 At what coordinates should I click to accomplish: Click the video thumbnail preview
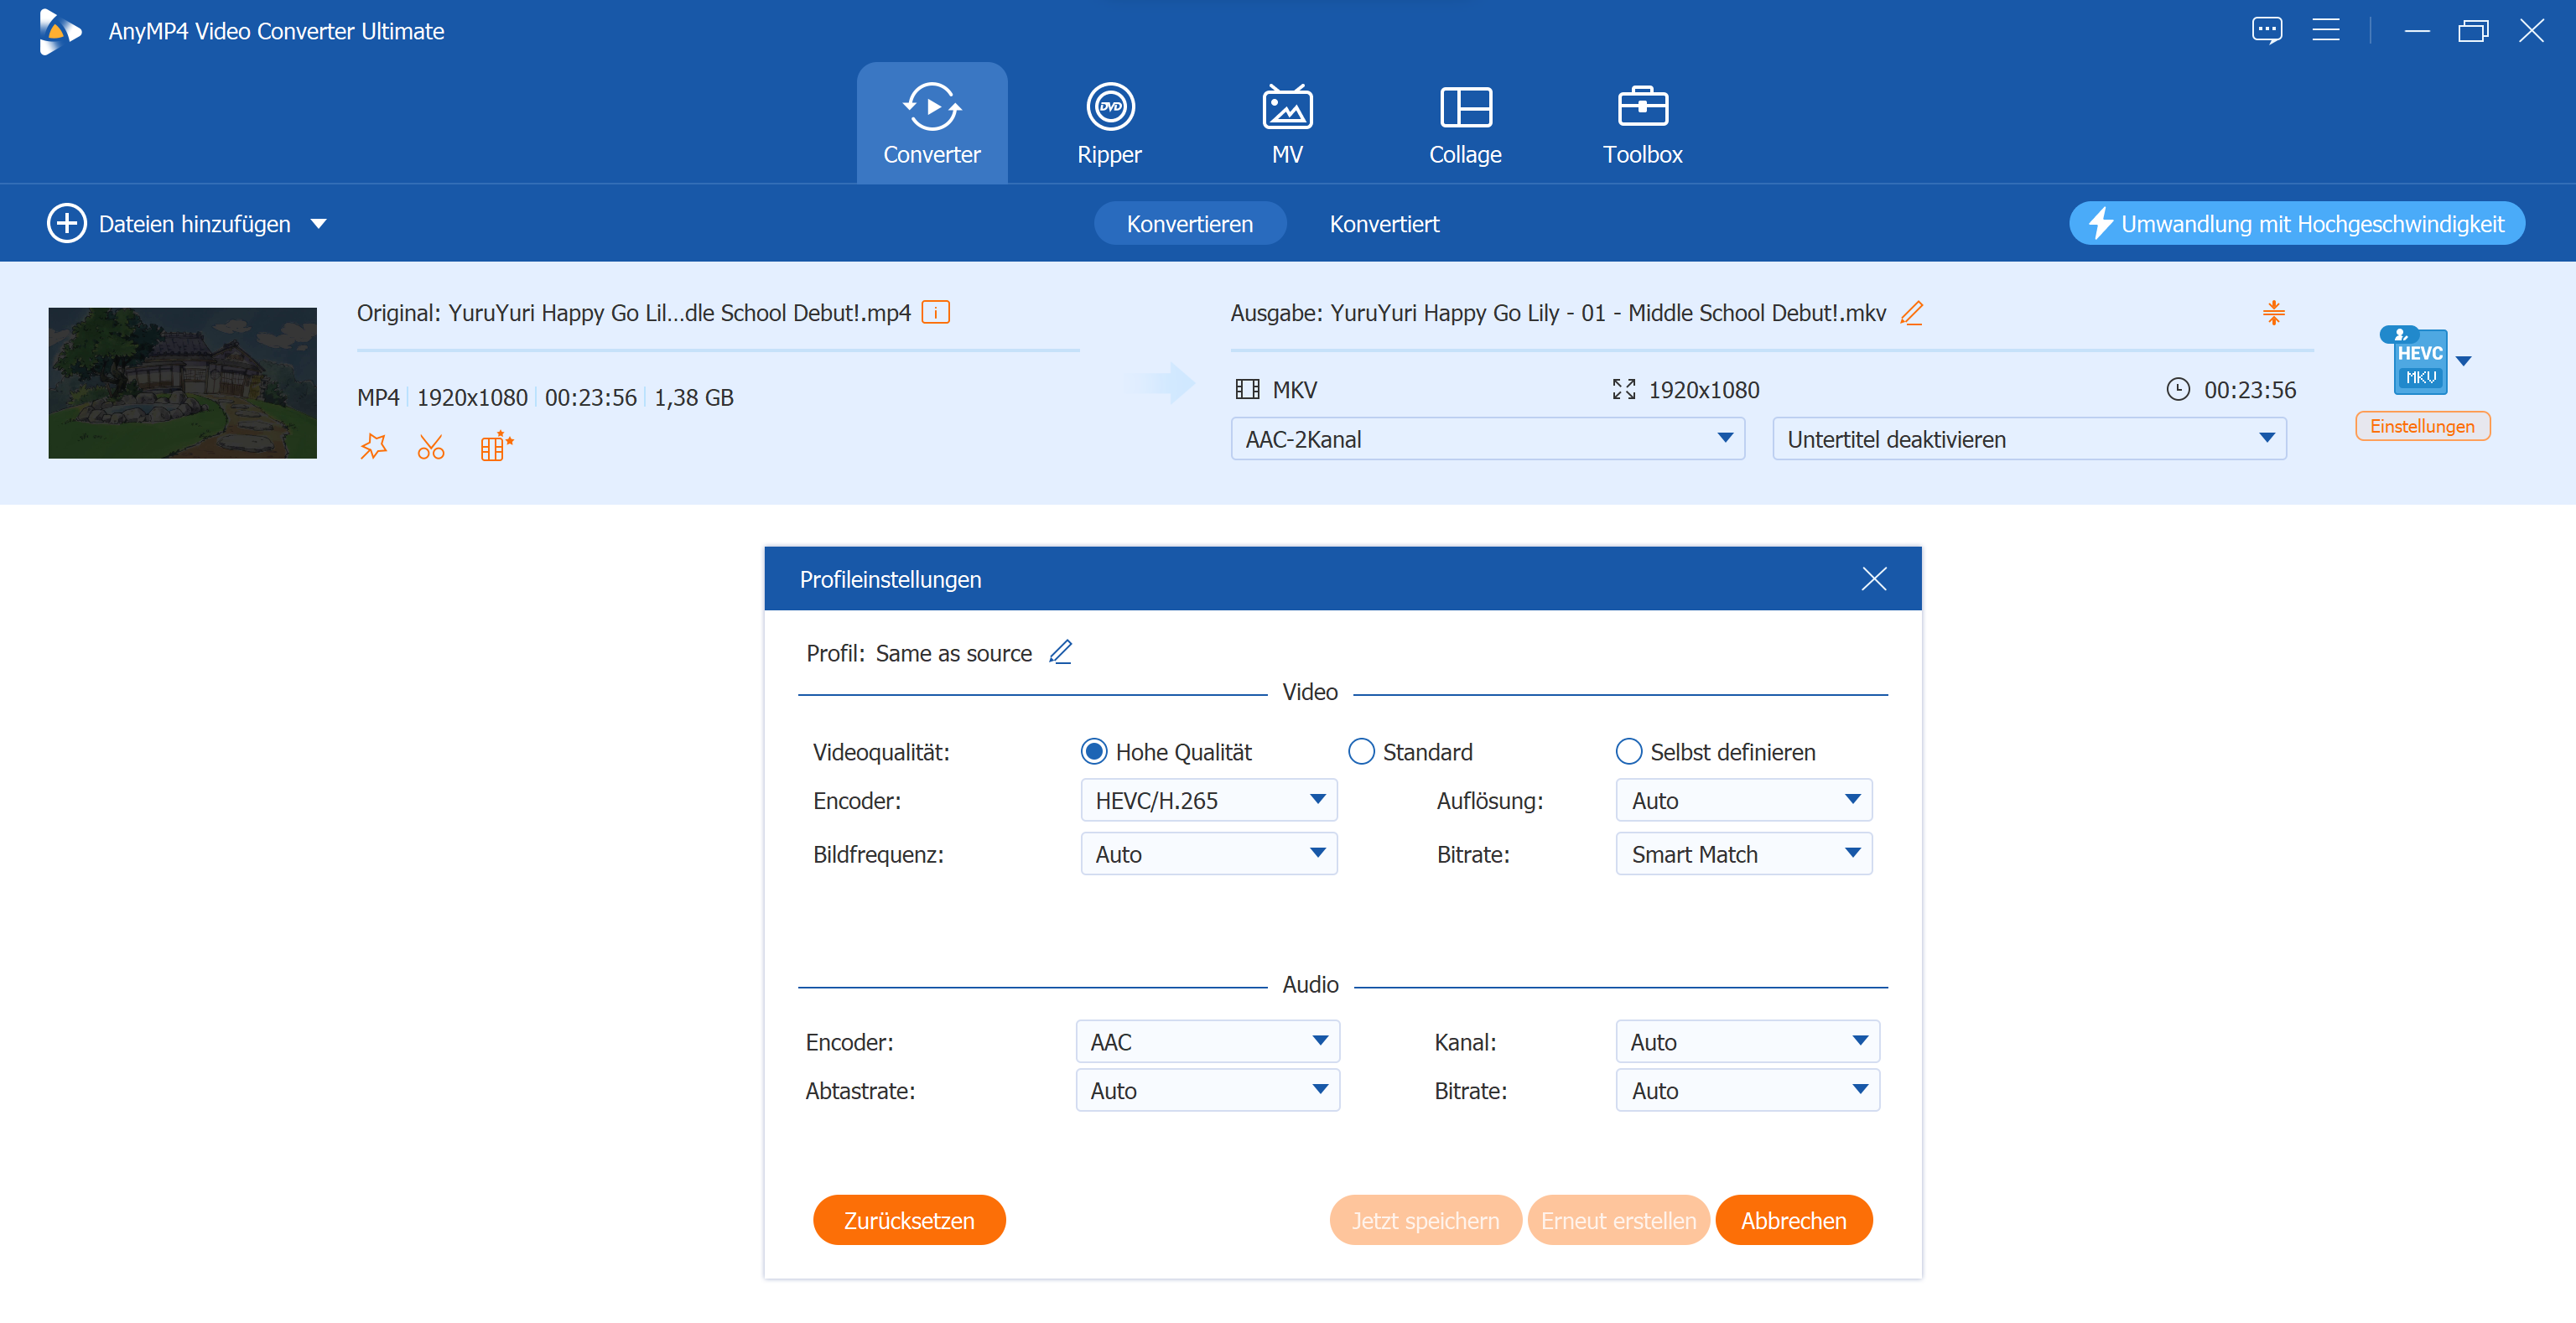point(182,383)
